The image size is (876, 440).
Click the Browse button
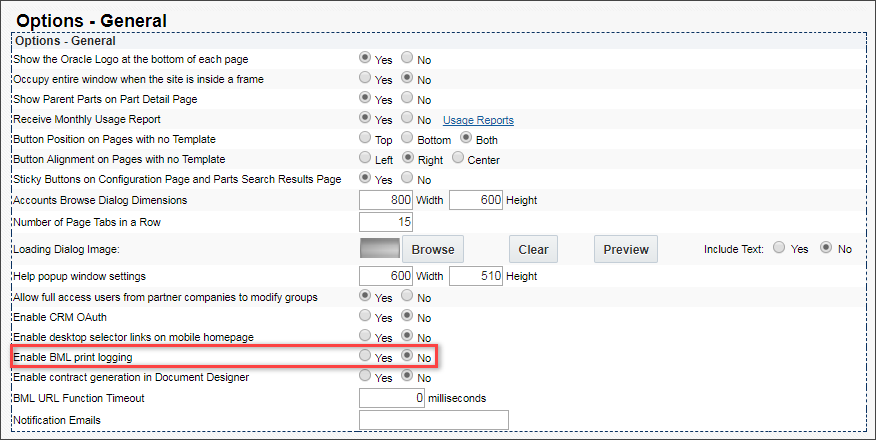[x=433, y=249]
